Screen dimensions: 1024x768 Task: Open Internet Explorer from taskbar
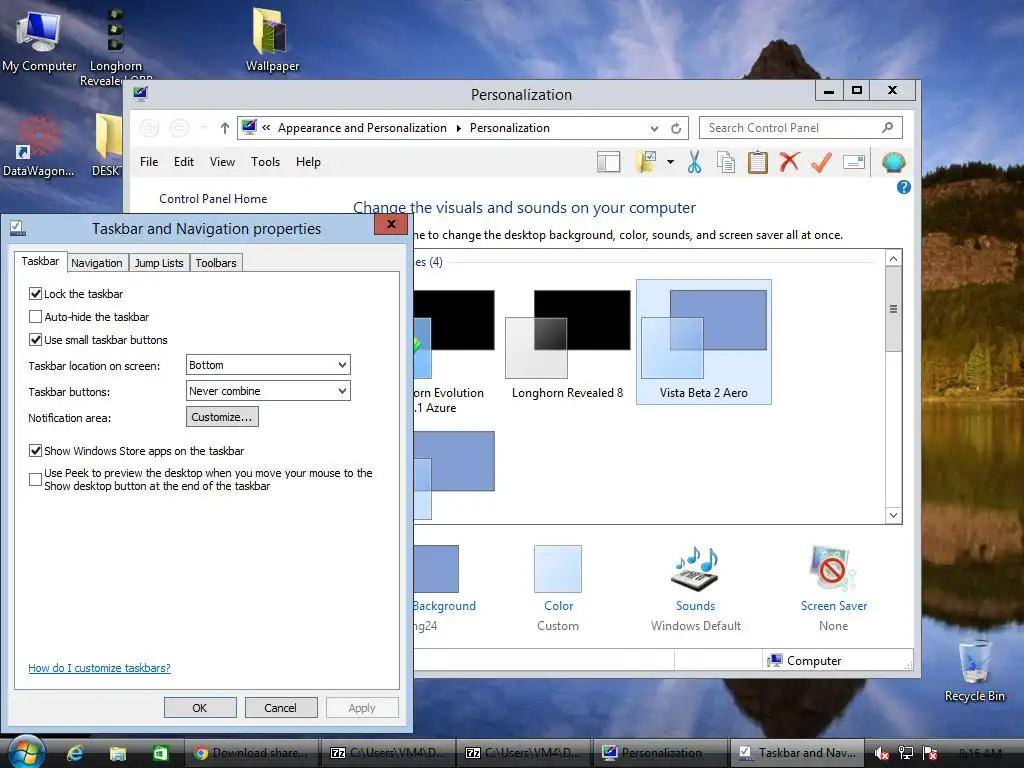coord(75,753)
